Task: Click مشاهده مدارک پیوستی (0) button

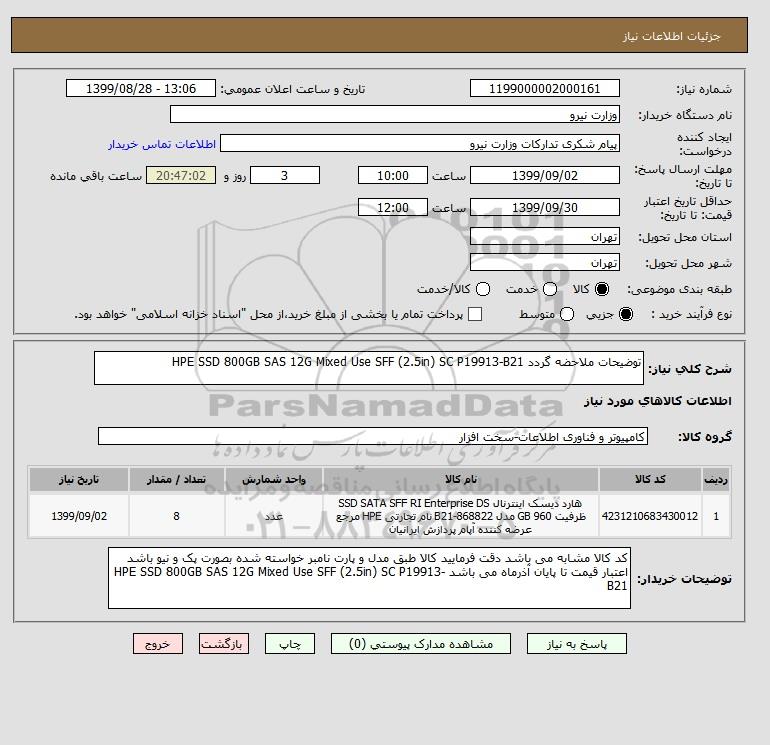Action: click(x=421, y=644)
